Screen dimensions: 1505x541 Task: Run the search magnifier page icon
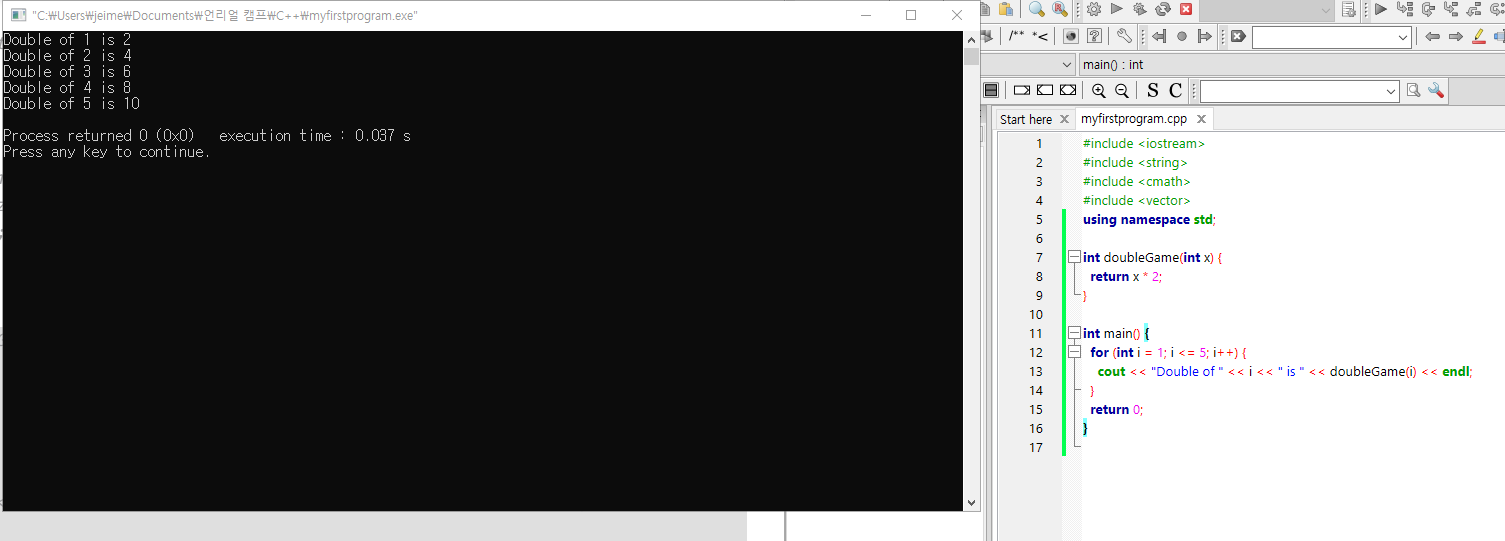click(1413, 90)
